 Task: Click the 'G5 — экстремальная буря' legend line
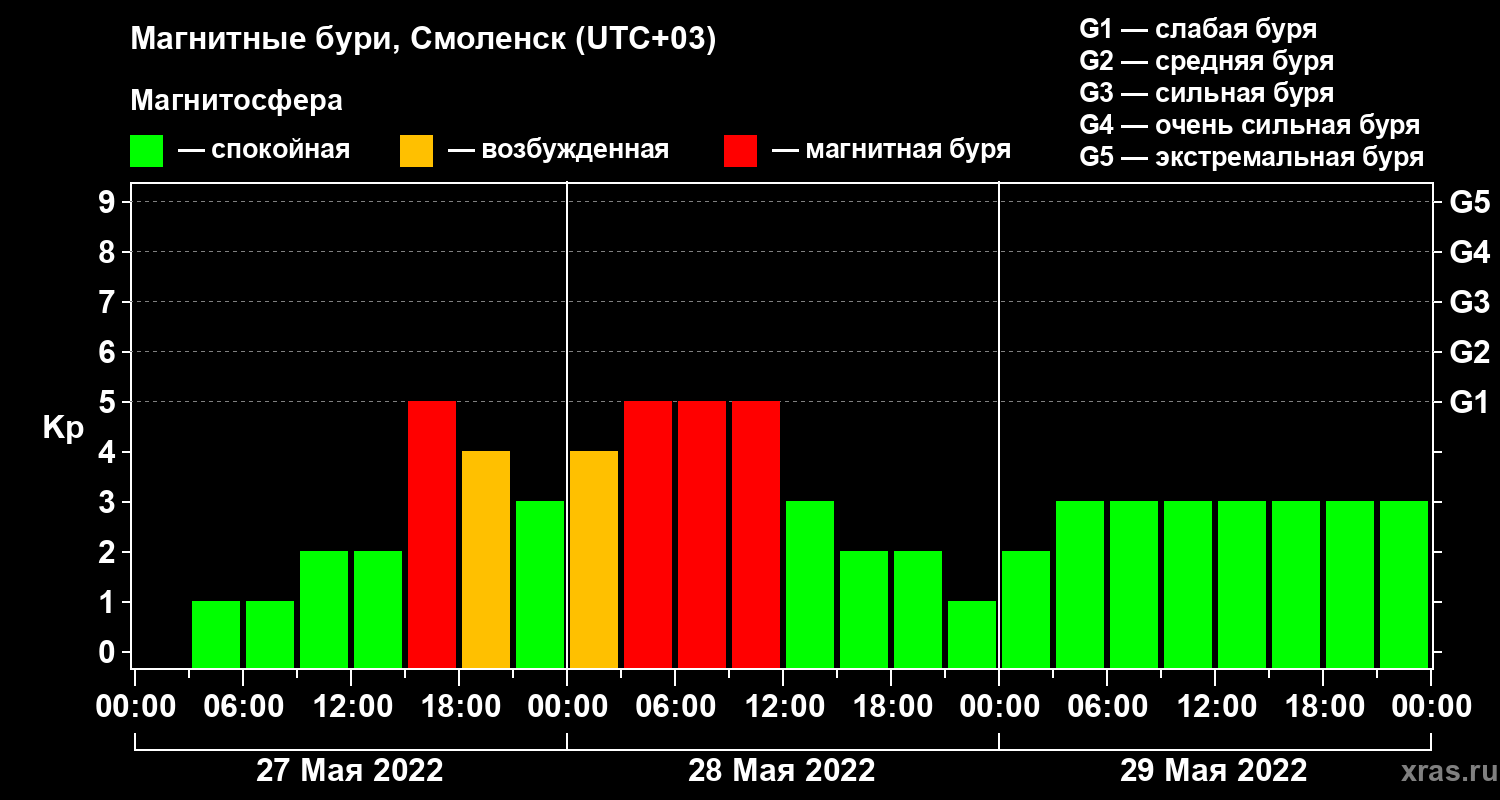click(x=1252, y=158)
